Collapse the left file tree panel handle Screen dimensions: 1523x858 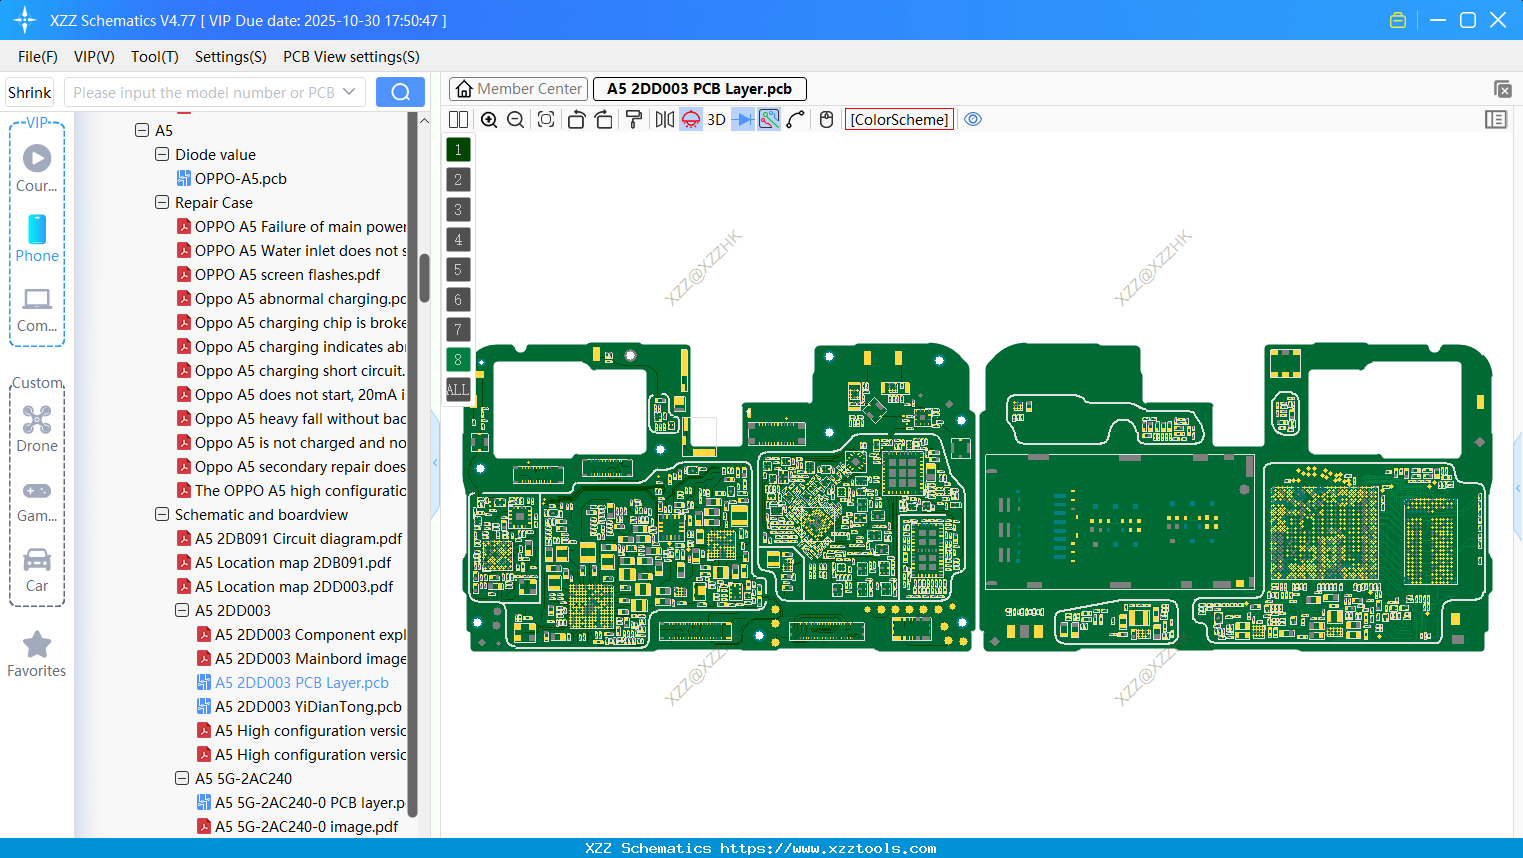[435, 463]
